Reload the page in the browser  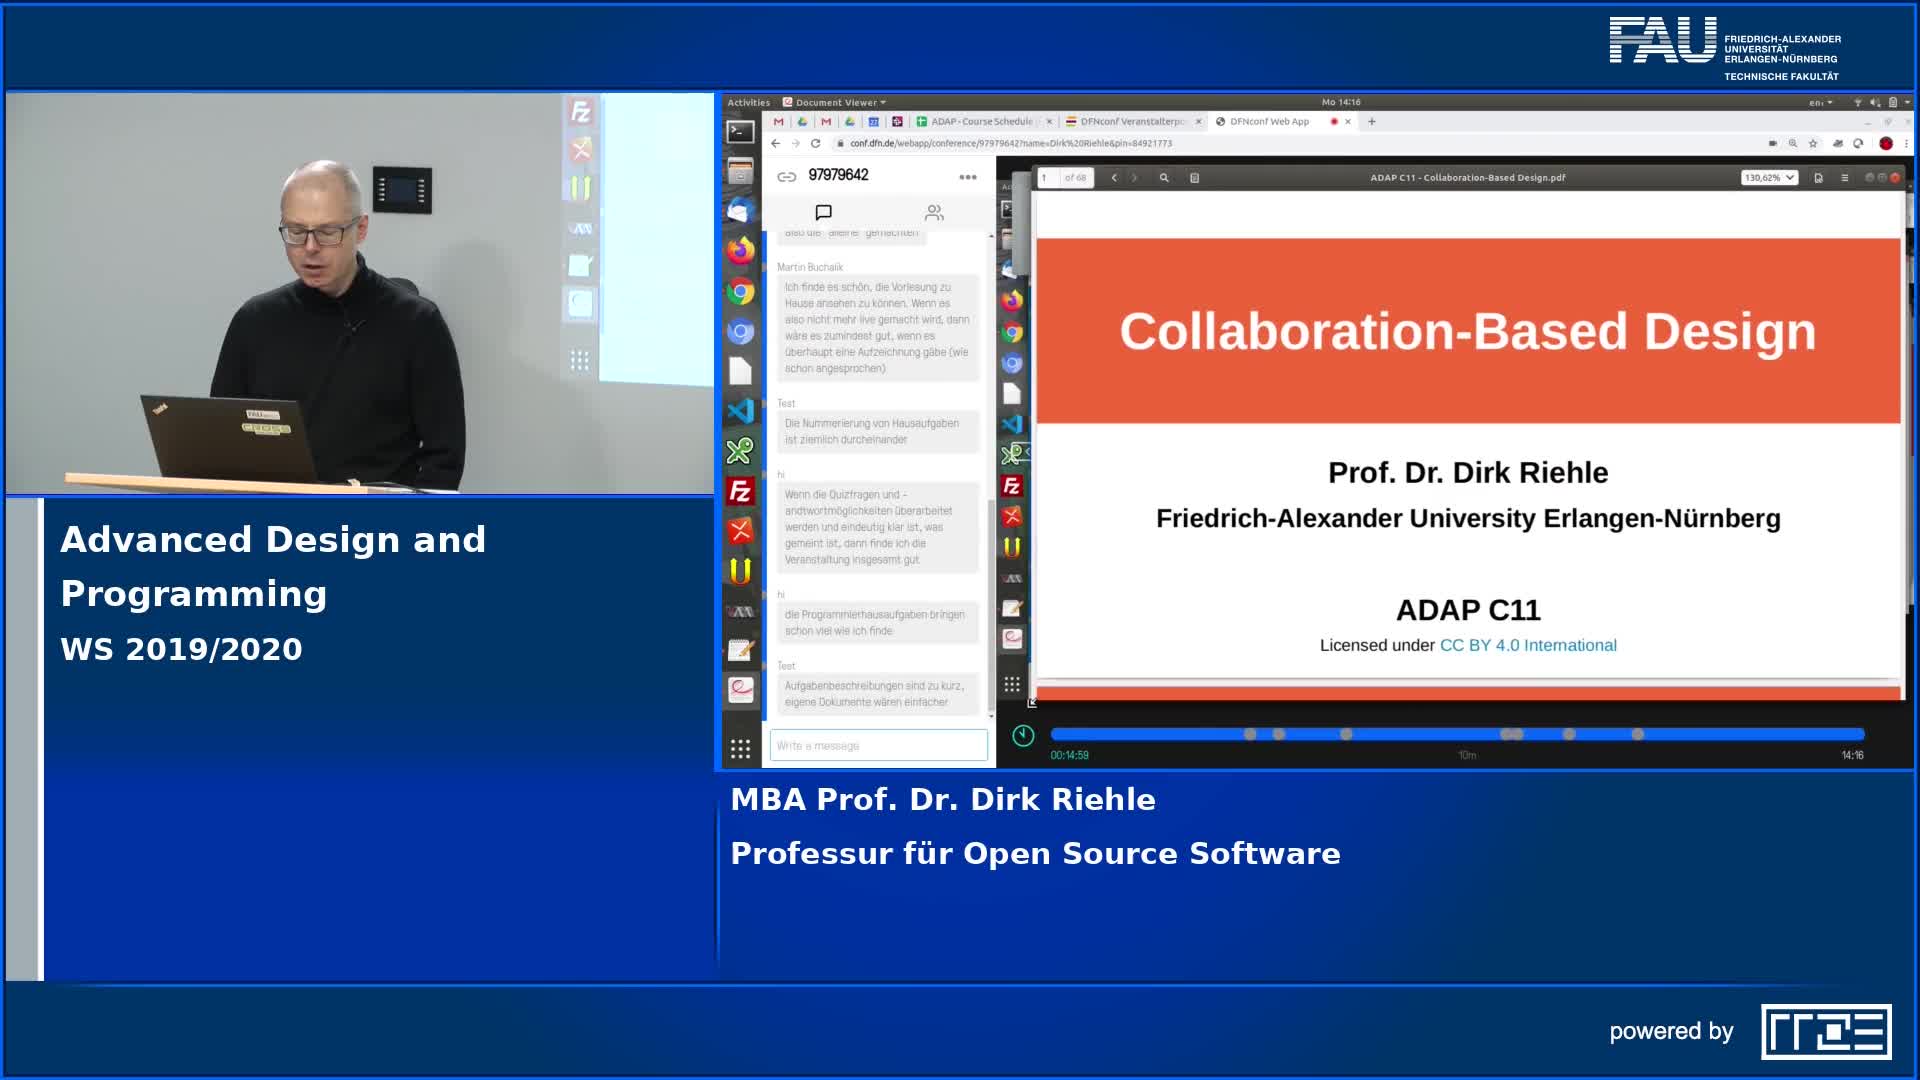coord(816,144)
